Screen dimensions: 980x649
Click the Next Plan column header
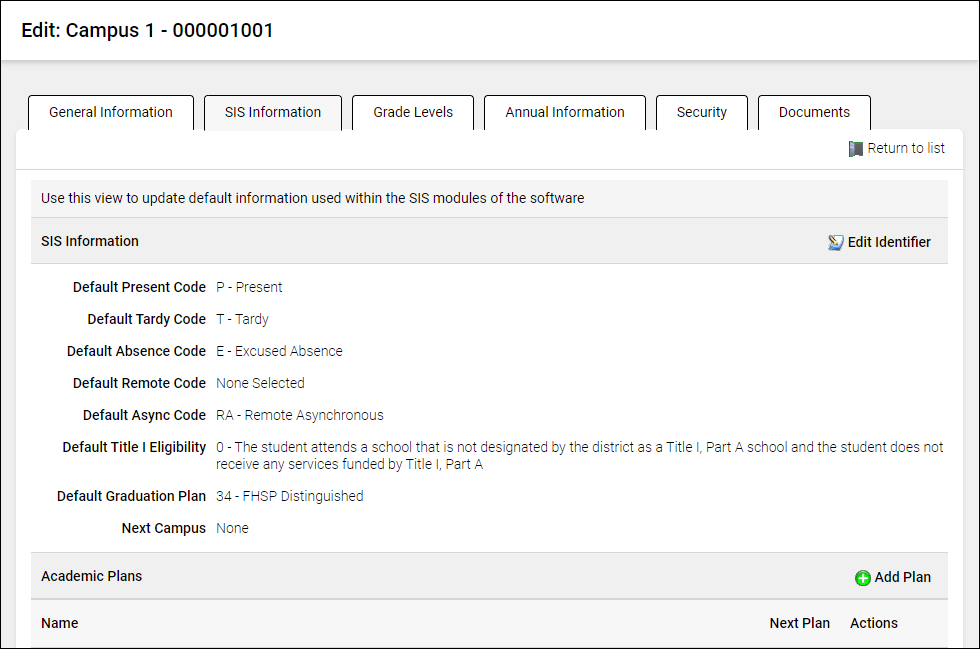[x=799, y=623]
